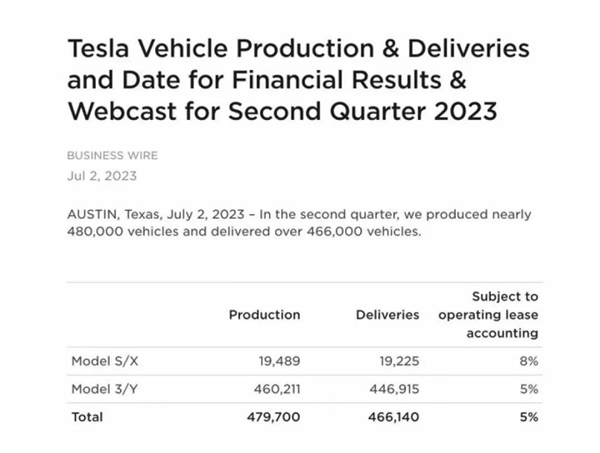This screenshot has height=453, width=600.
Task: Click the Model 3/Y row label
Action: (x=104, y=389)
